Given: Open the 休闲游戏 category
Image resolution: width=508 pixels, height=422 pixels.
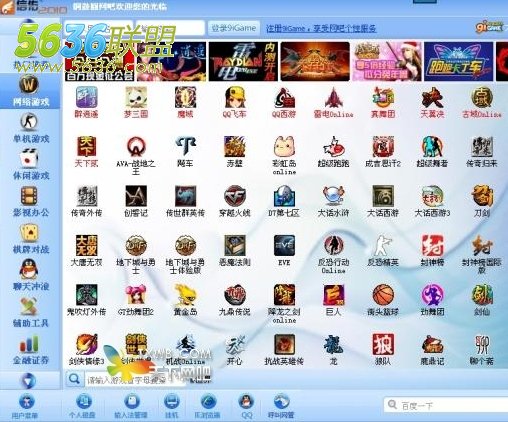Looking at the screenshot, I should point(30,165).
